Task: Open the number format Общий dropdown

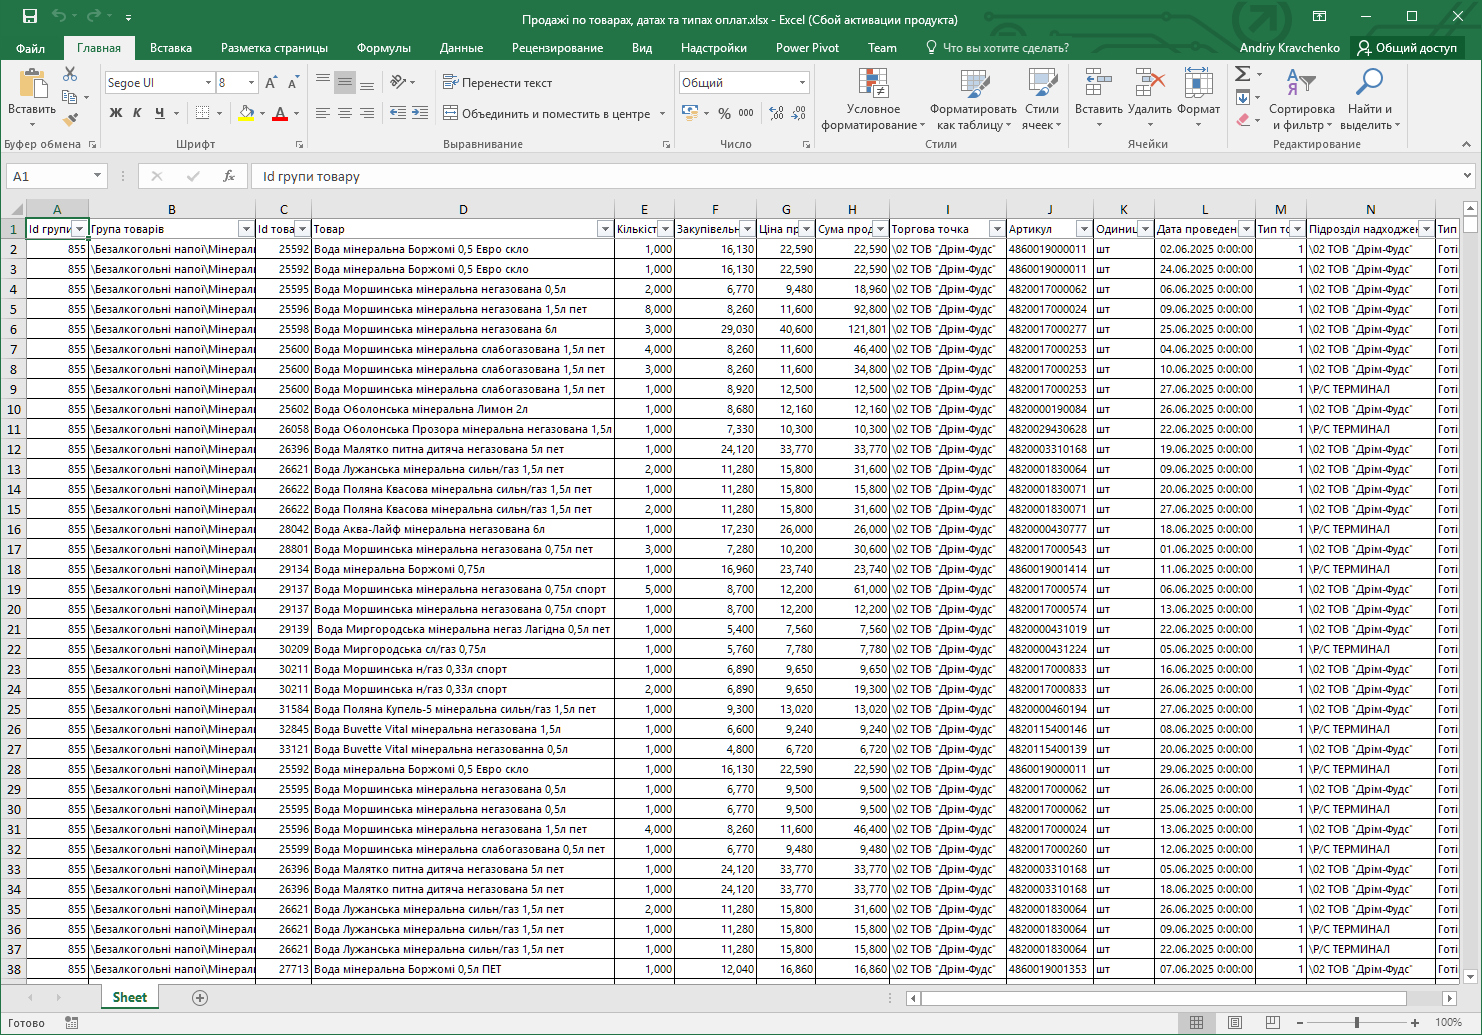Action: 802,83
